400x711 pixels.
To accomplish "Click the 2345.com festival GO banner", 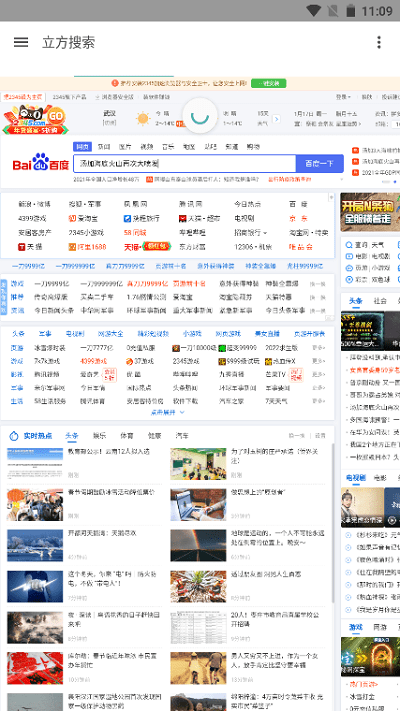I will (35, 119).
